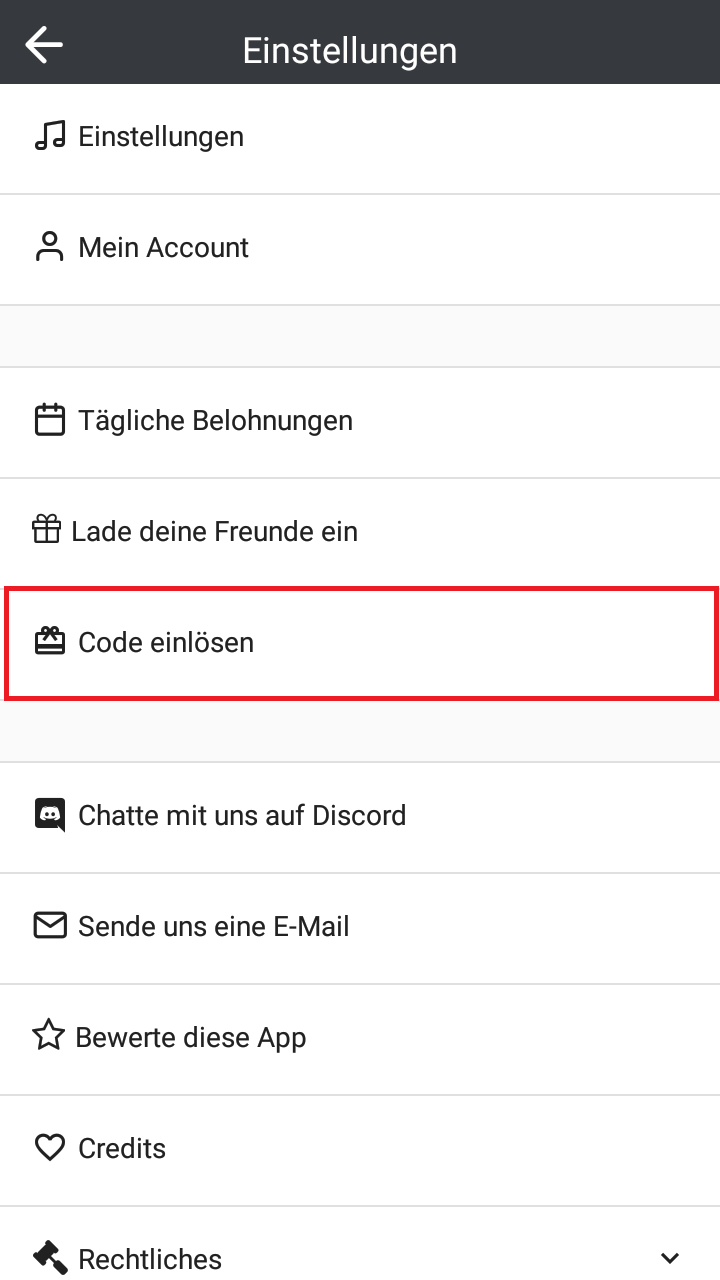Viewport: 720px width, 1280px height.
Task: Tap the present icon next to Code einlösen
Action: click(x=48, y=641)
